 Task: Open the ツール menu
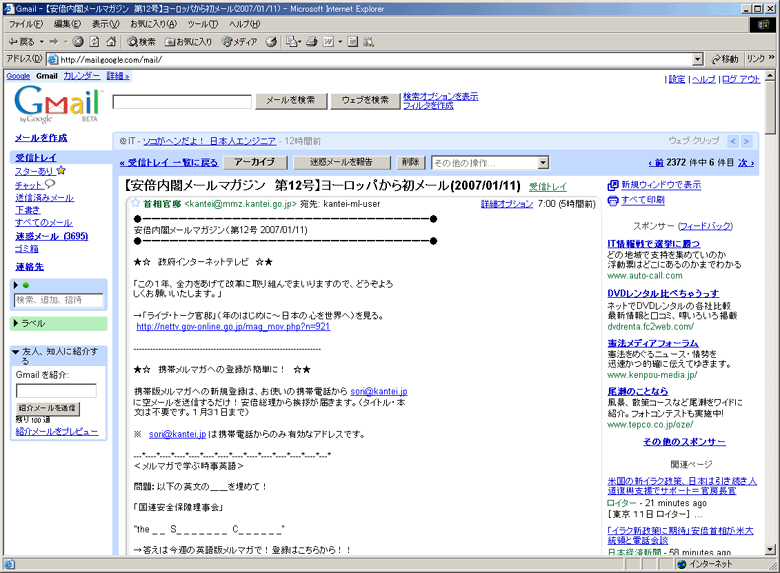coord(203,24)
